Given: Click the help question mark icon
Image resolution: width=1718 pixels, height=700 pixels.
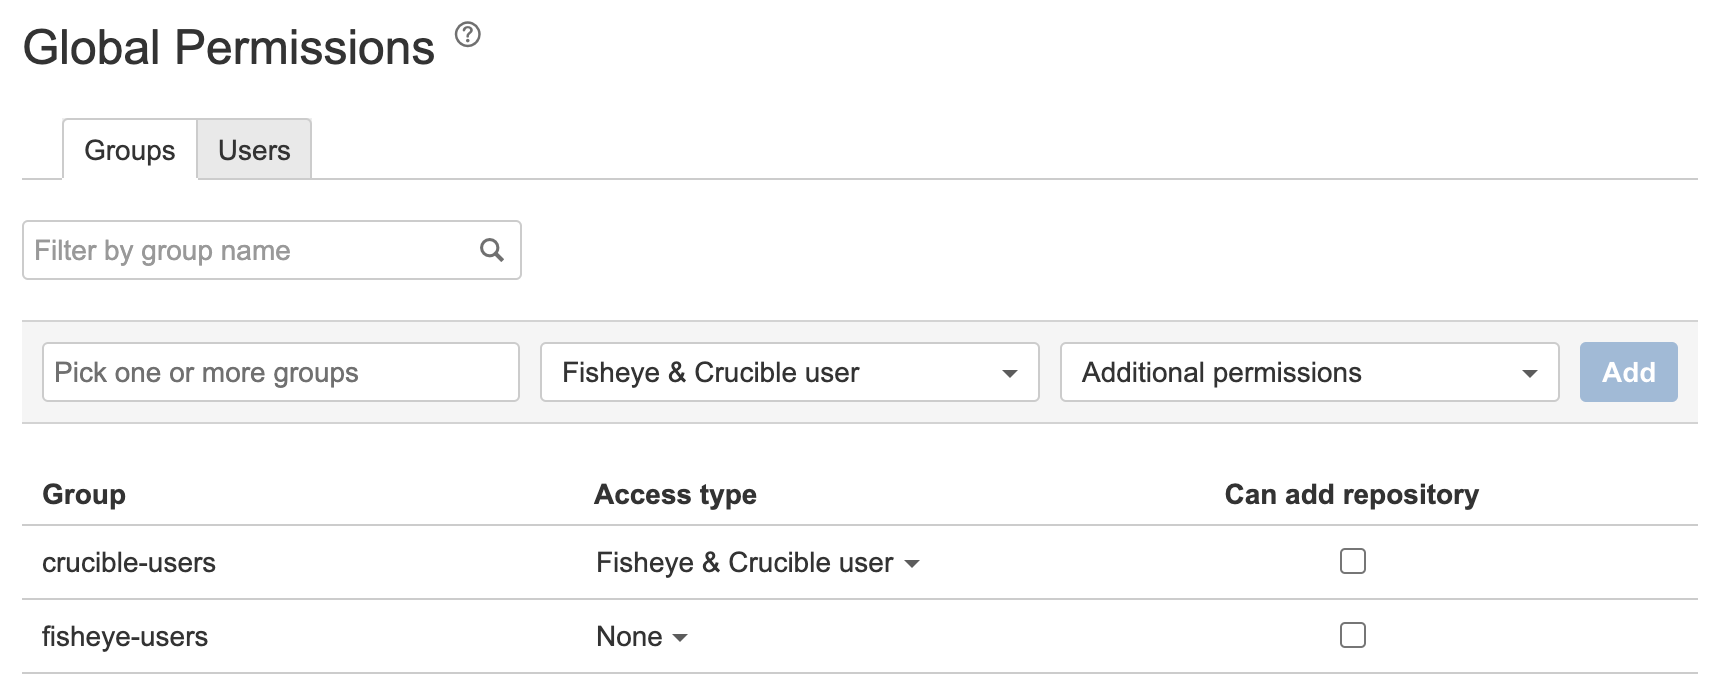Looking at the screenshot, I should click(467, 36).
